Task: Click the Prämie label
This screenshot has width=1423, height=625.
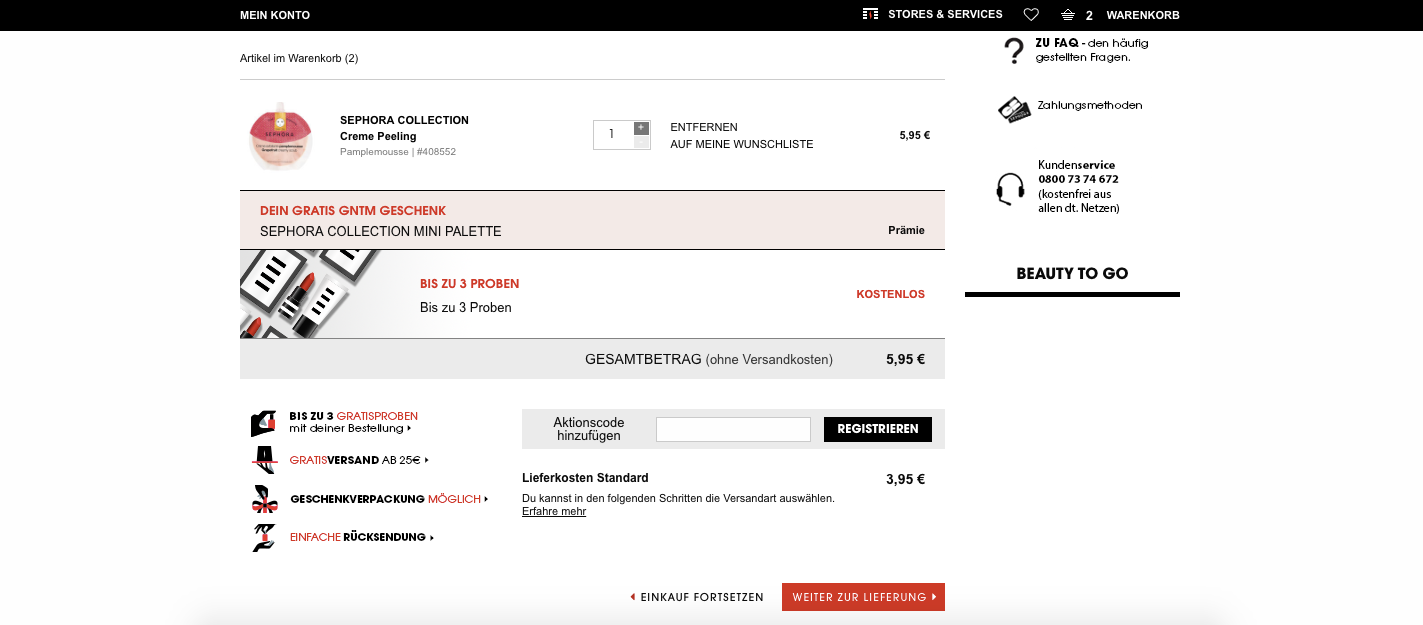Action: pos(906,230)
